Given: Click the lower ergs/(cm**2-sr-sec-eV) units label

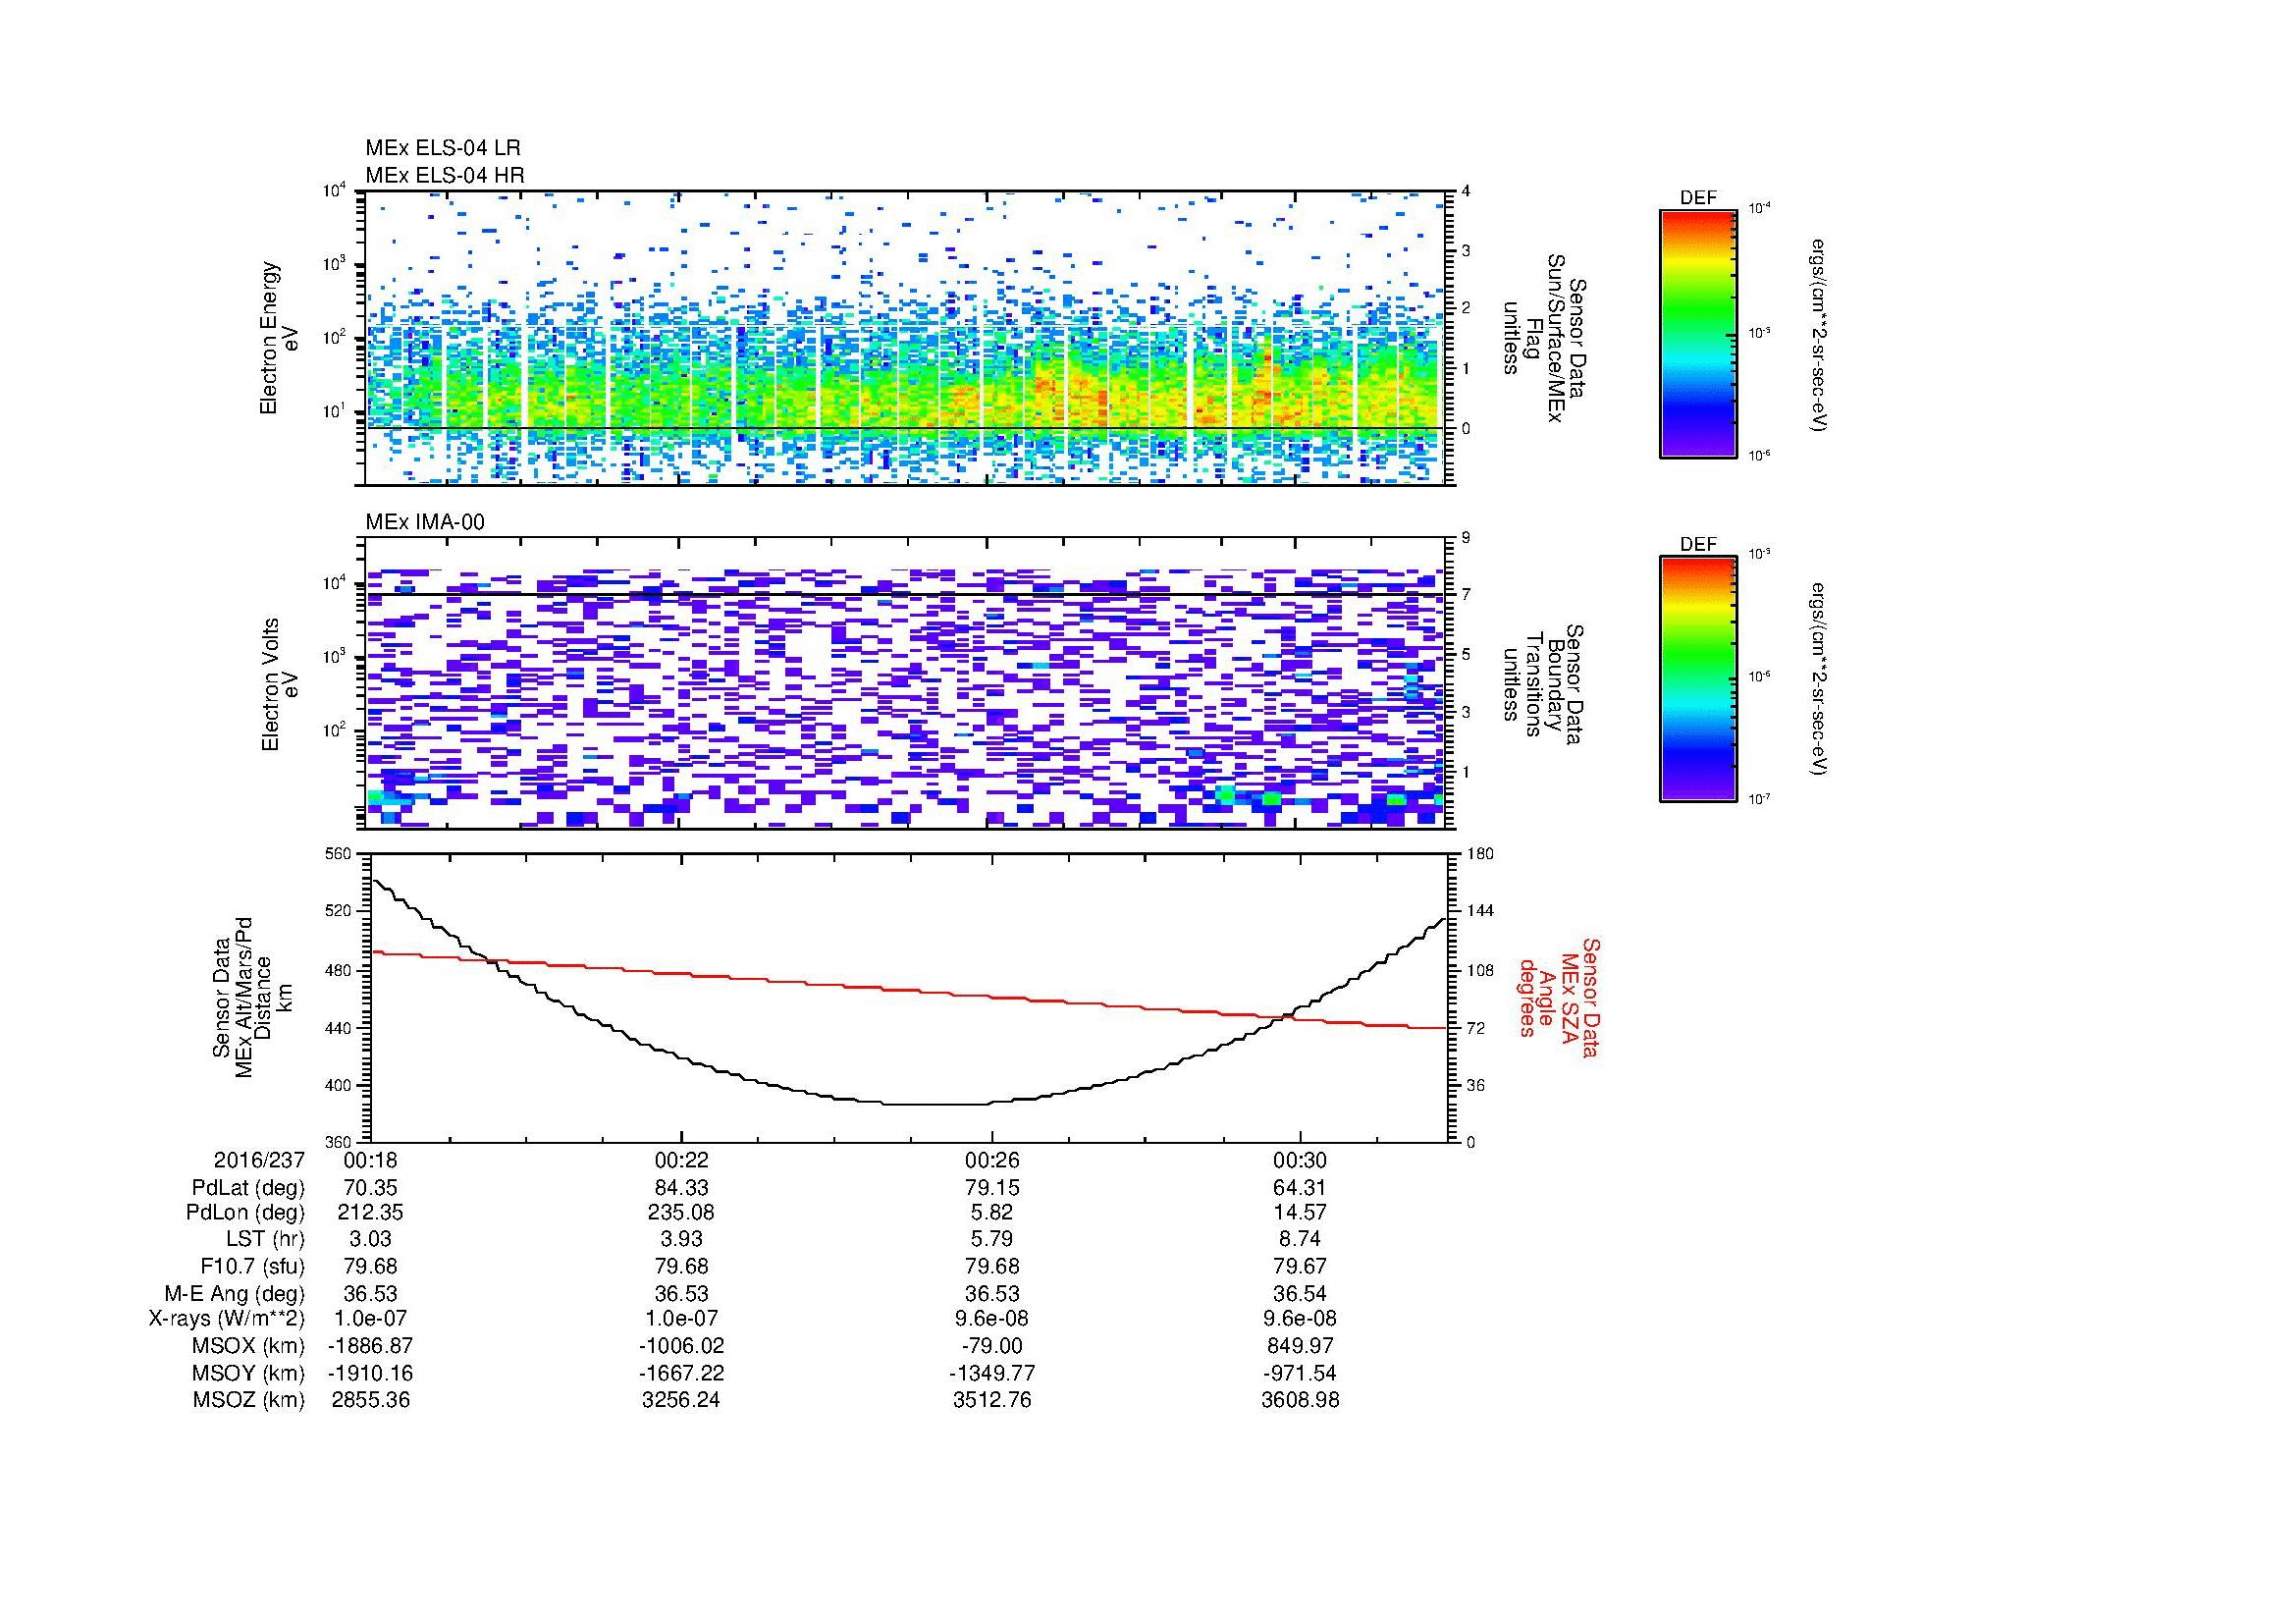Looking at the screenshot, I should tap(1818, 680).
